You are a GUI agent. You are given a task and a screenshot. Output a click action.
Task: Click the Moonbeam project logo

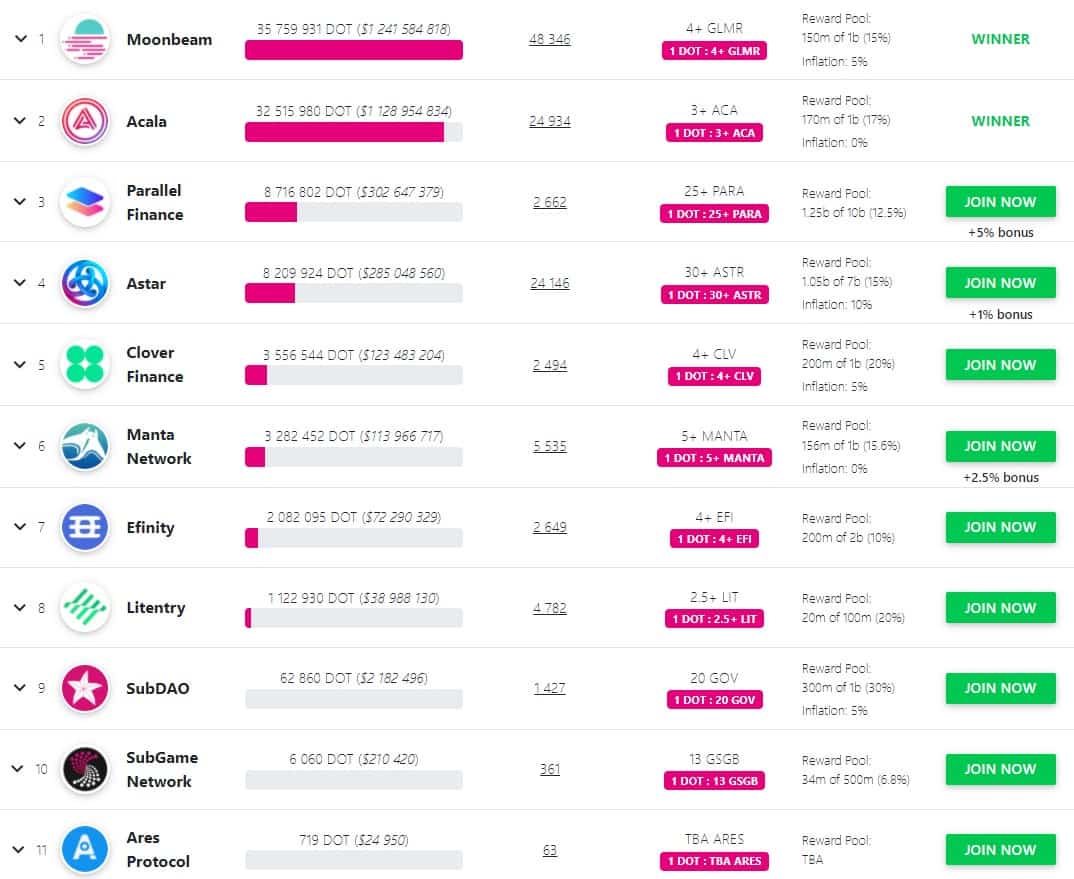pyautogui.click(x=85, y=40)
